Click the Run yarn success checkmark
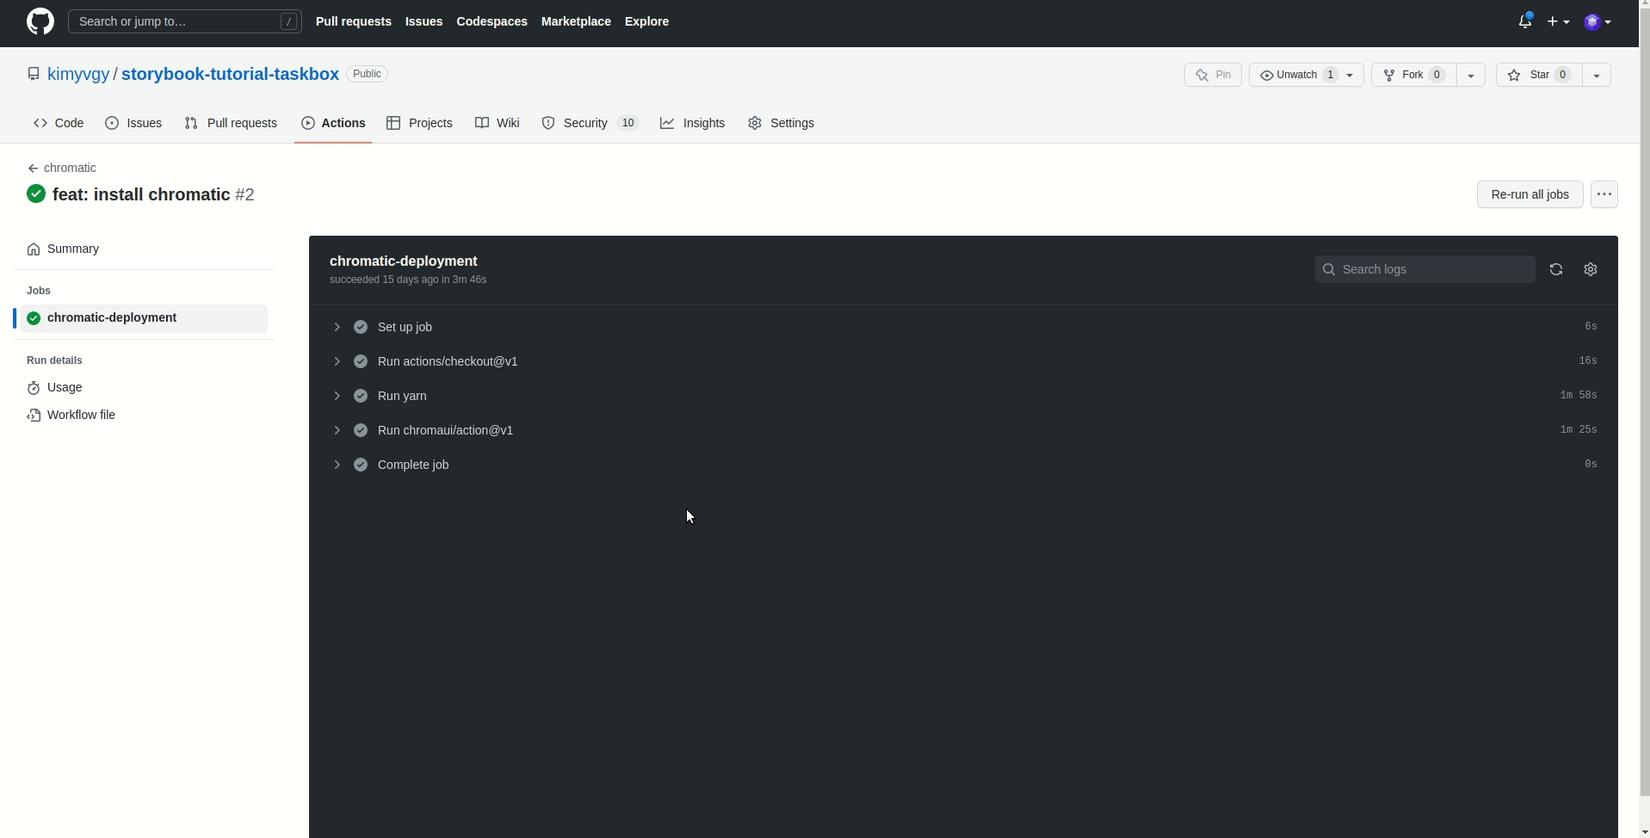The image size is (1650, 838). [x=361, y=396]
